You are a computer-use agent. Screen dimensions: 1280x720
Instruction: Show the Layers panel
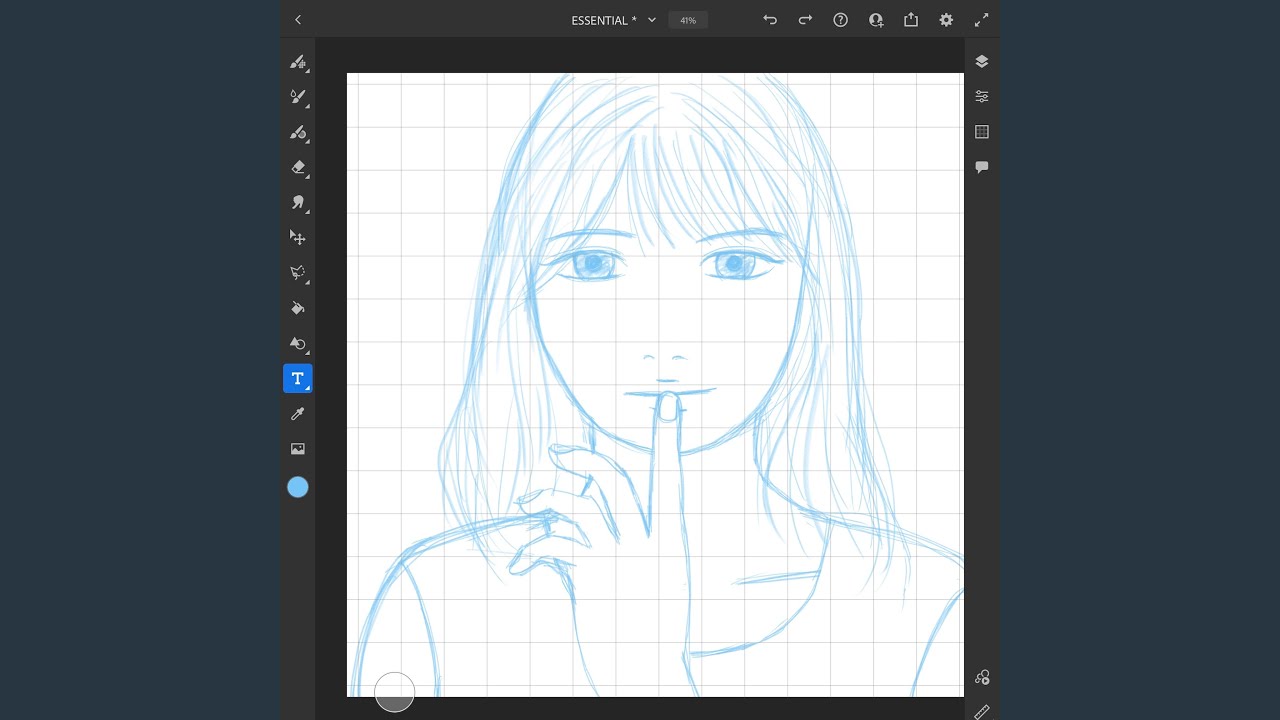tap(982, 62)
